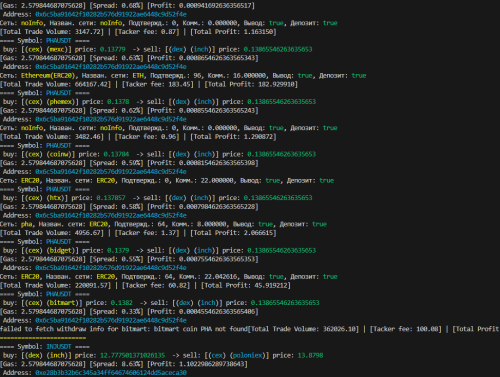Click the mexc exchange name
500x377 pixels.
(x=57, y=49)
